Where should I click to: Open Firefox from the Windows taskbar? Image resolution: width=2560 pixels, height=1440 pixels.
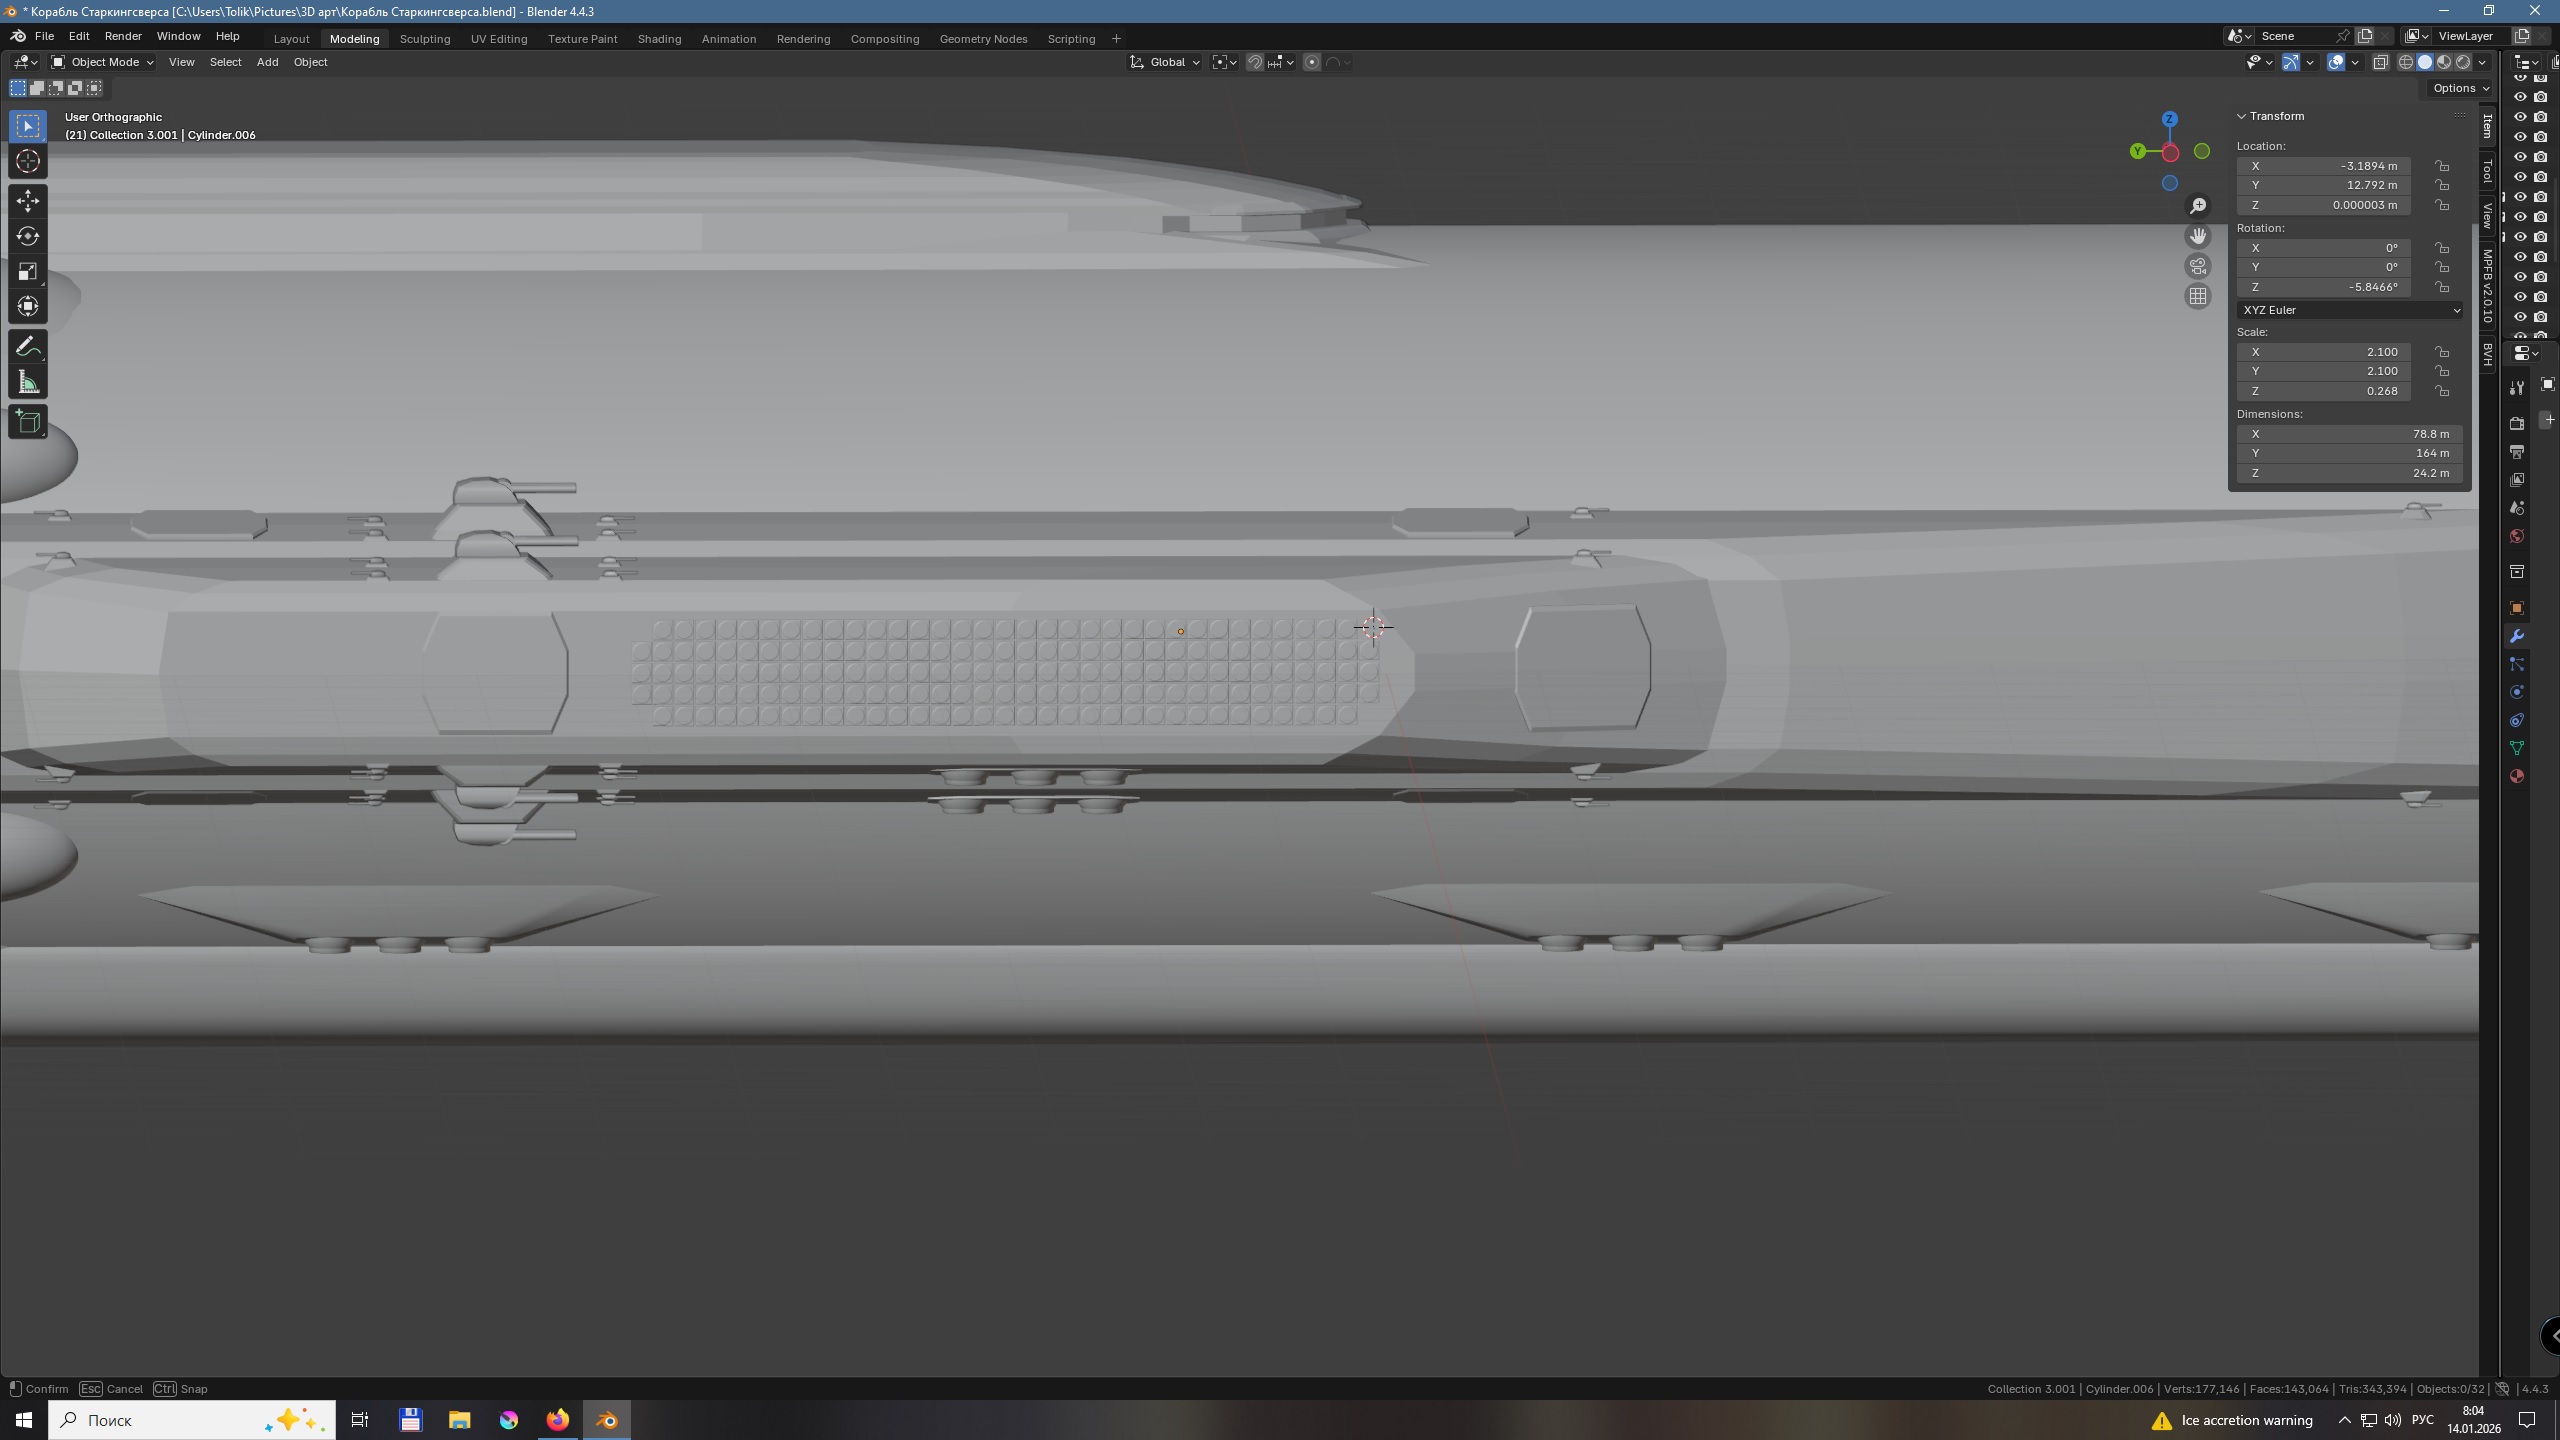point(558,1420)
